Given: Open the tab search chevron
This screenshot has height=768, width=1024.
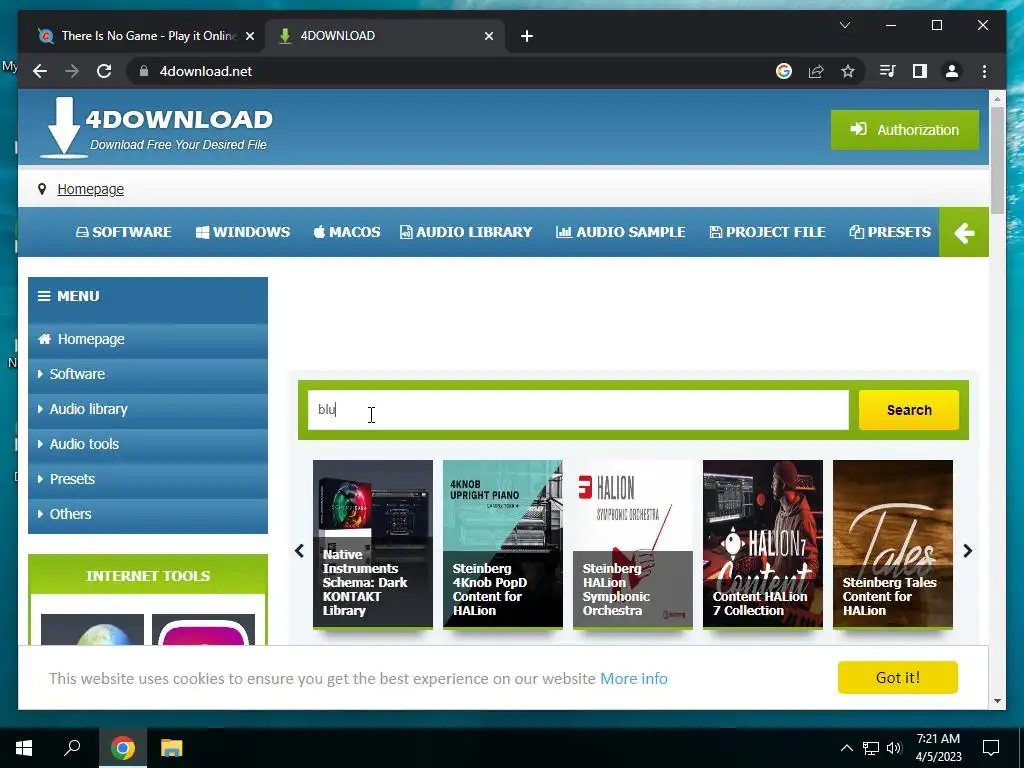Looking at the screenshot, I should [844, 25].
